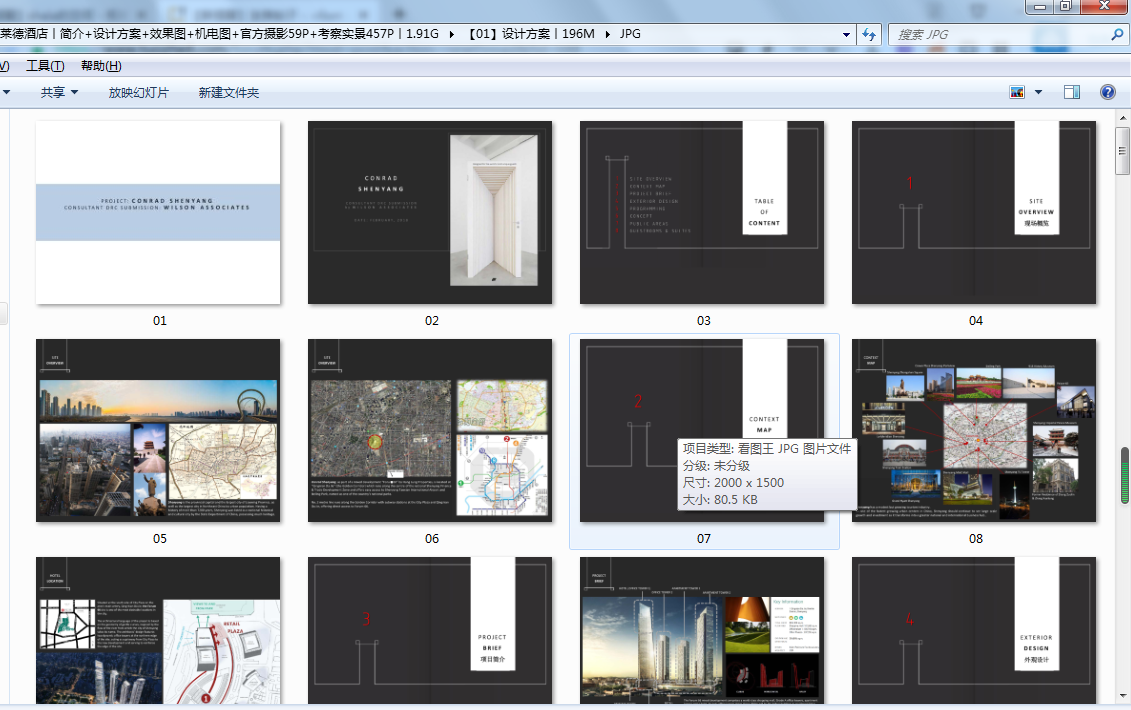Image resolution: width=1131 pixels, height=710 pixels.
Task: Expand the arrow before JPG in path
Action: (607, 34)
